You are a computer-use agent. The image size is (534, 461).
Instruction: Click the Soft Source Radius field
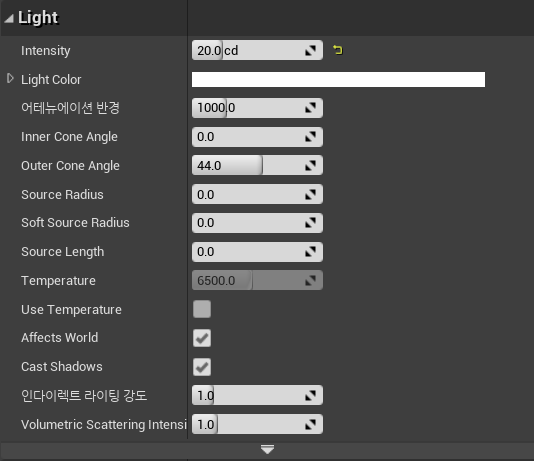(x=257, y=223)
